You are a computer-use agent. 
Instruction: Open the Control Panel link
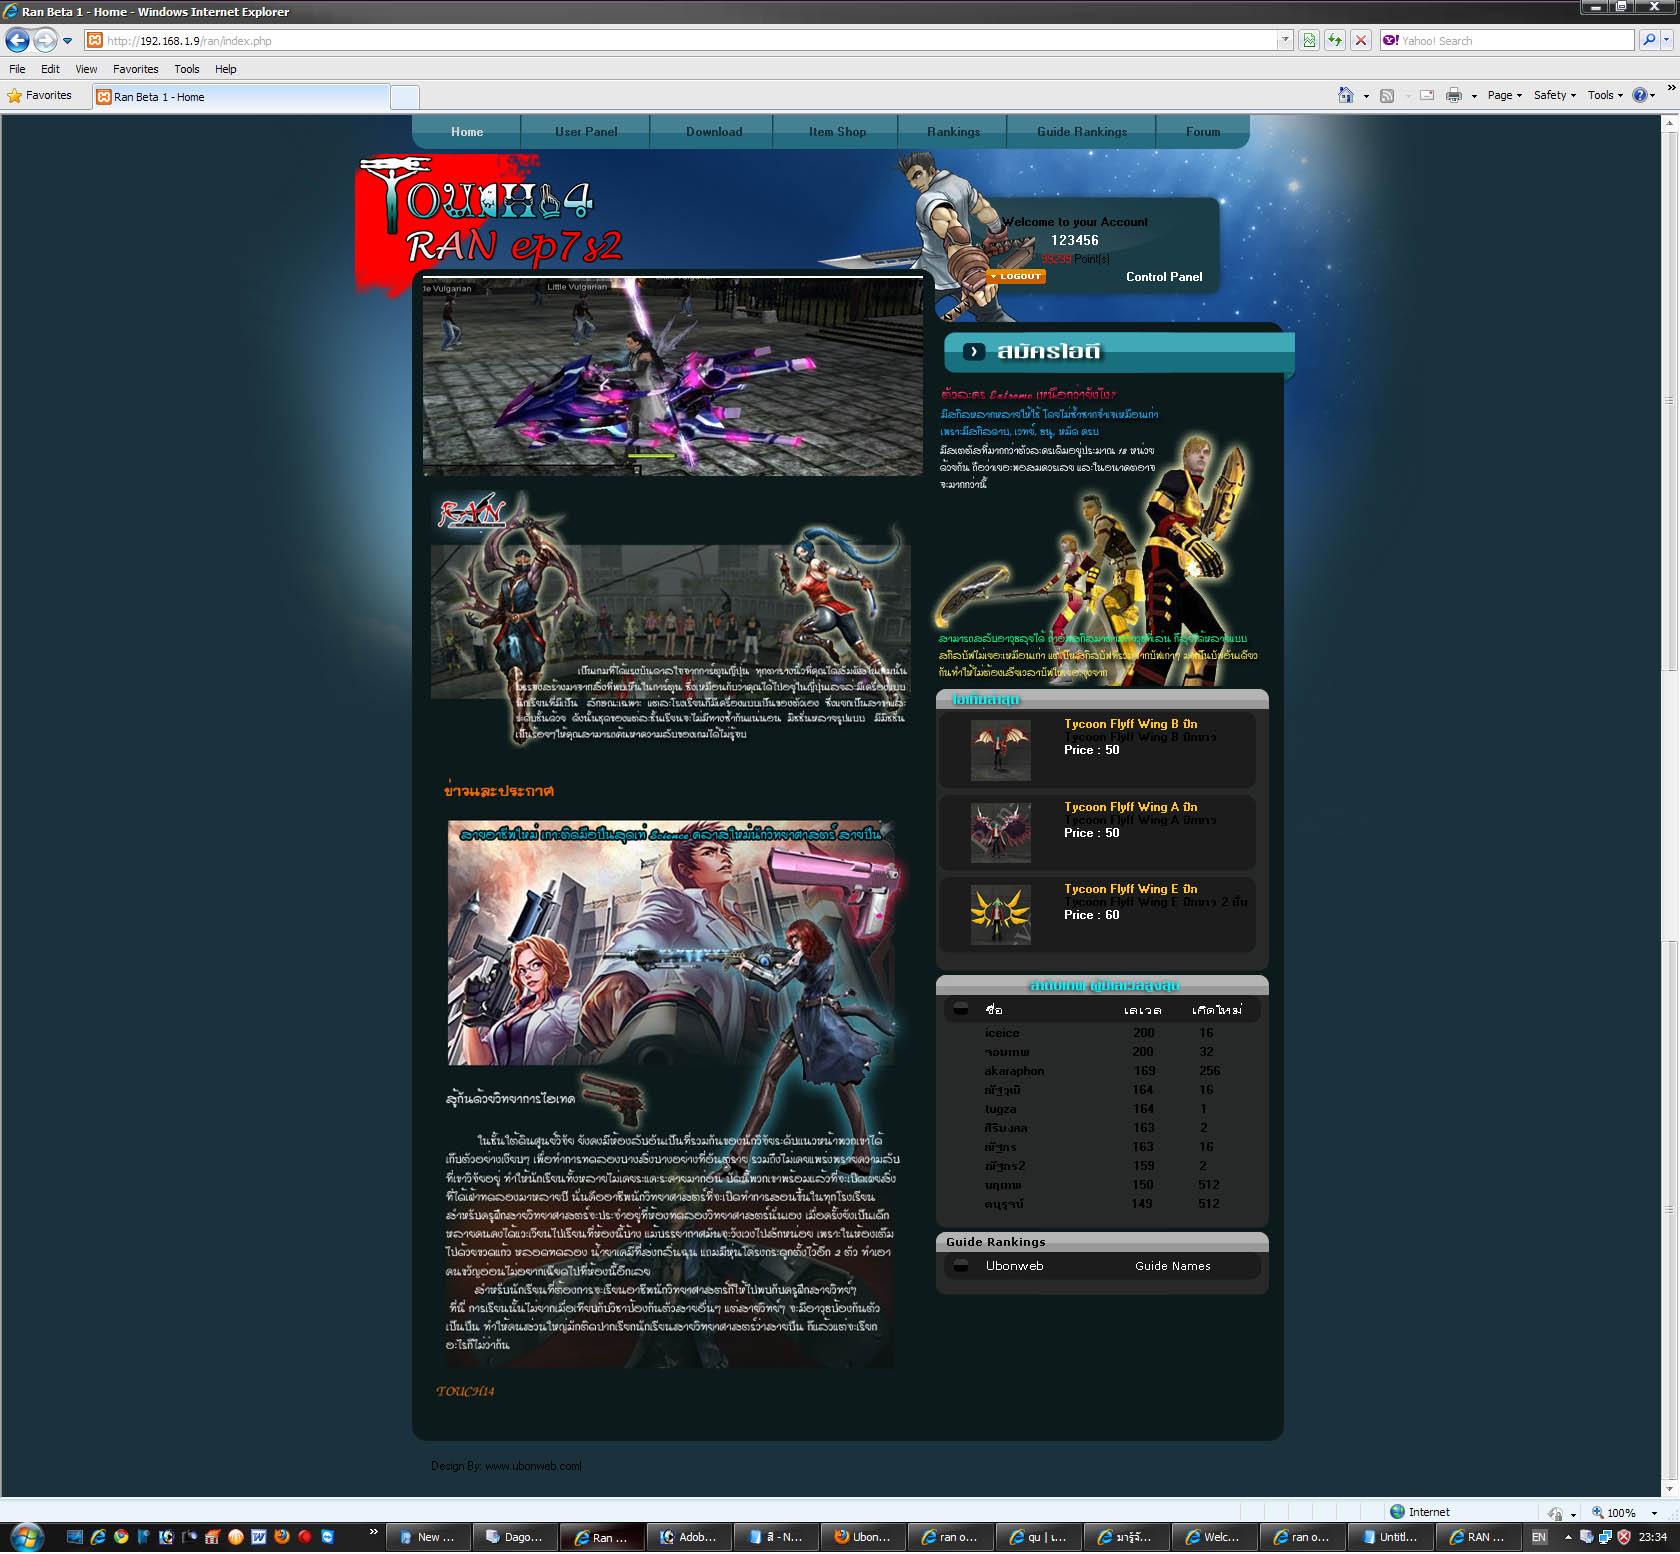(x=1164, y=277)
